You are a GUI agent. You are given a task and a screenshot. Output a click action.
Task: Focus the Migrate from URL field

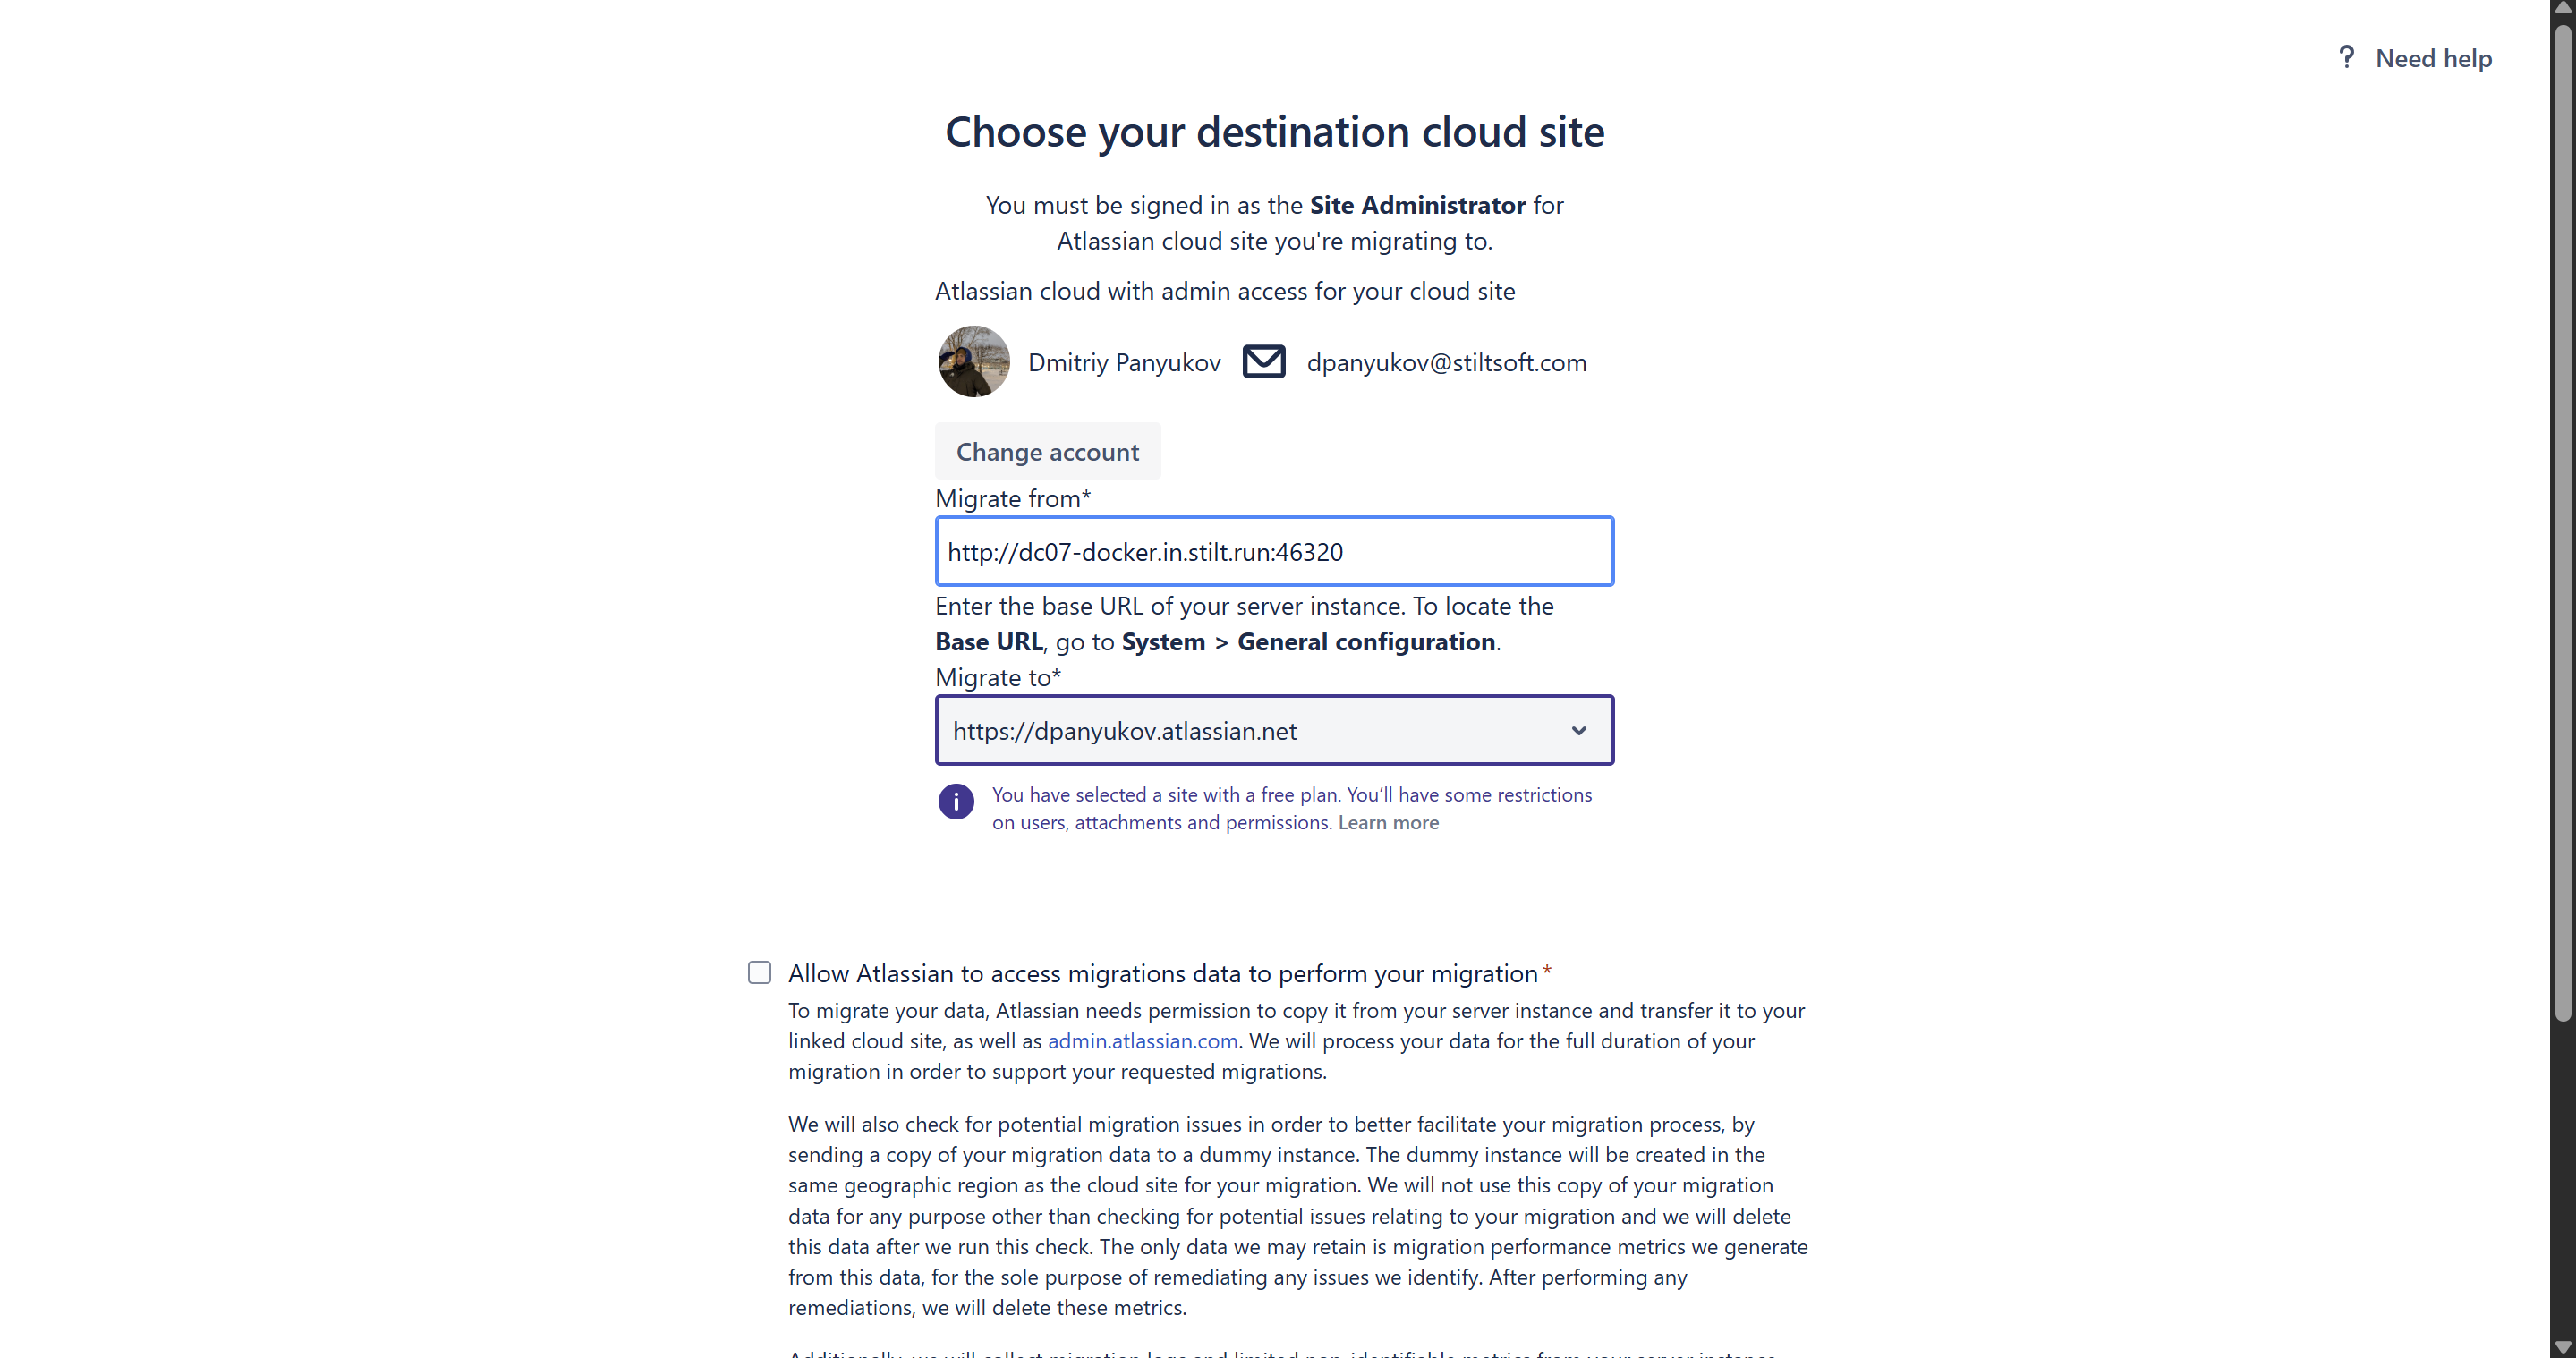click(1273, 551)
